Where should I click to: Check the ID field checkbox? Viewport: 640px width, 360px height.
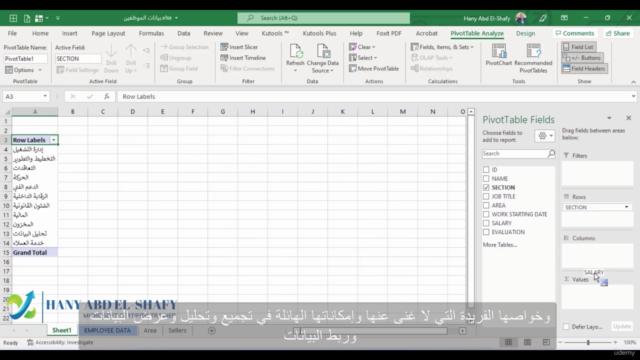click(486, 169)
